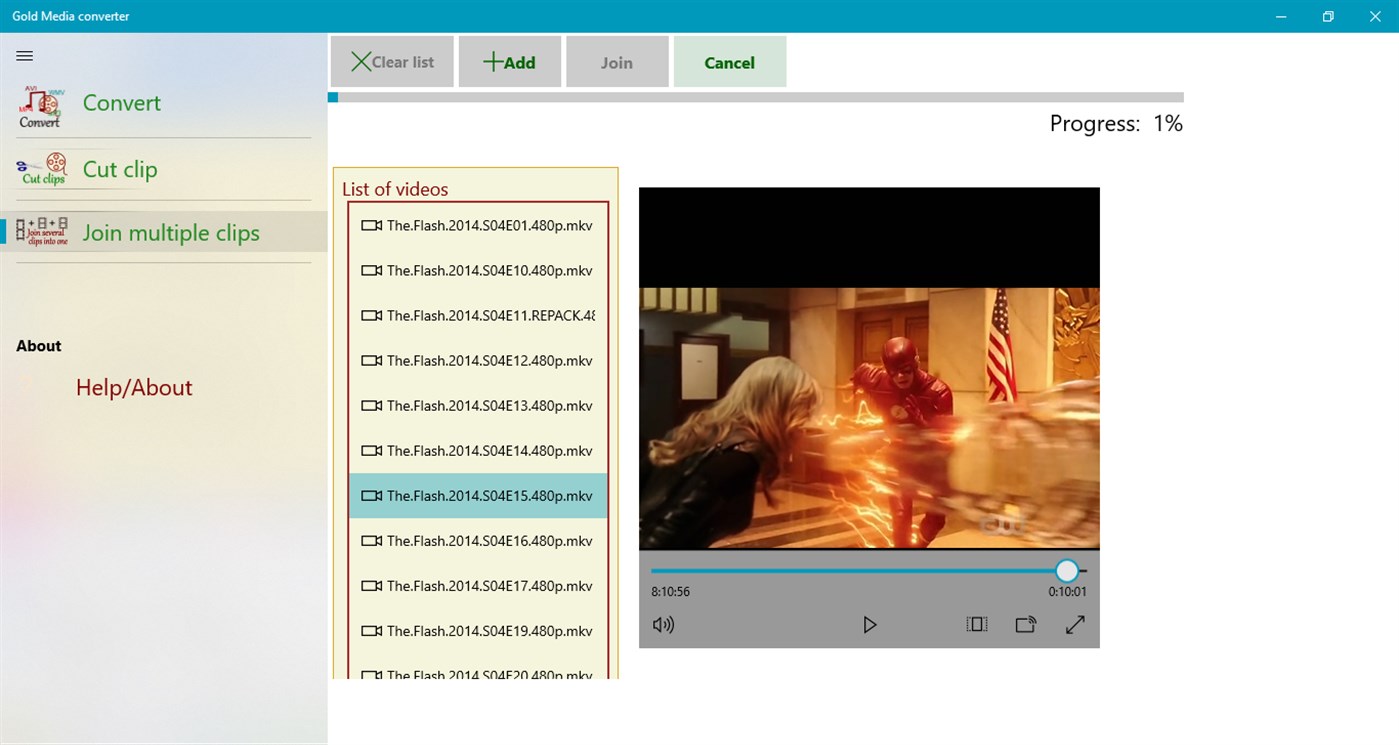This screenshot has width=1399, height=745.
Task: Cancel the current join operation
Action: (729, 61)
